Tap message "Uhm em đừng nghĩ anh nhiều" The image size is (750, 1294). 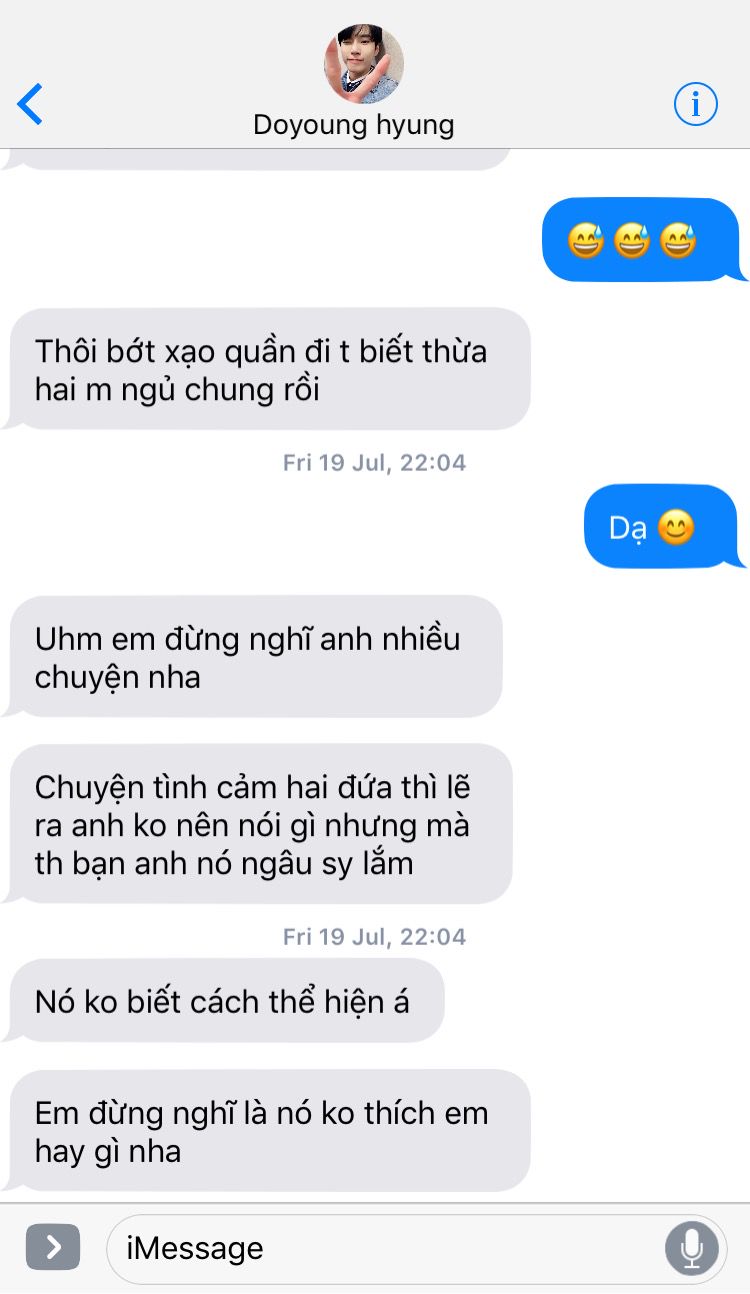(252, 657)
